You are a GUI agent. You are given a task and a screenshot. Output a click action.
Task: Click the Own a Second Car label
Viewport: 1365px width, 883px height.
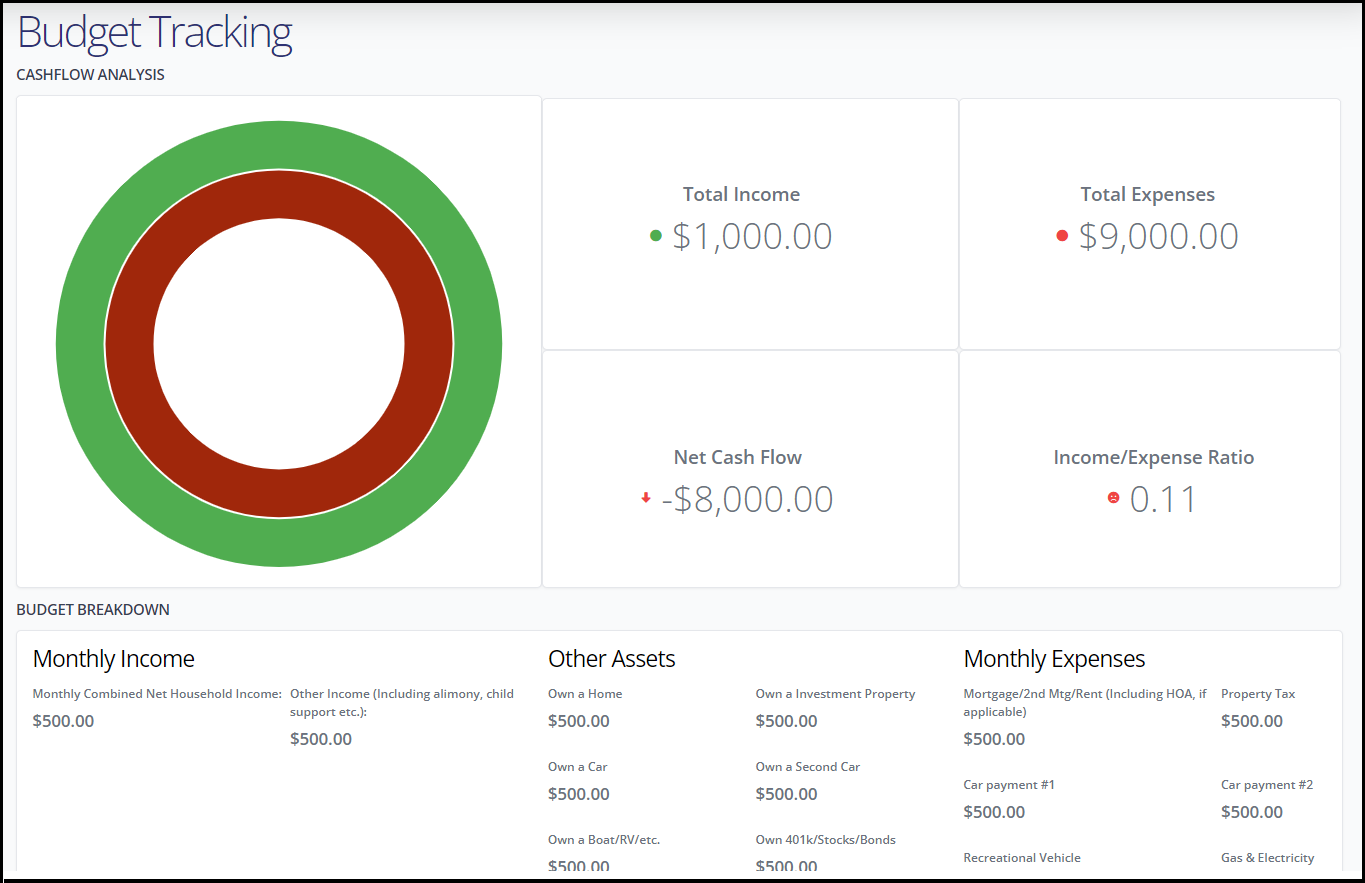808,767
